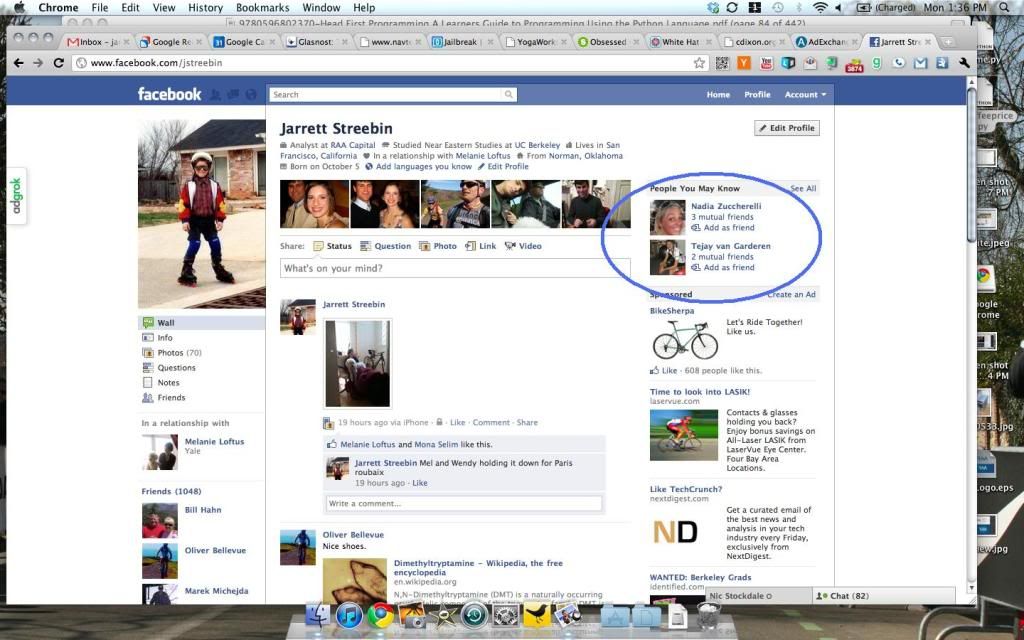Open Chrome icon in the Dock
Image resolution: width=1024 pixels, height=640 pixels.
pos(380,616)
